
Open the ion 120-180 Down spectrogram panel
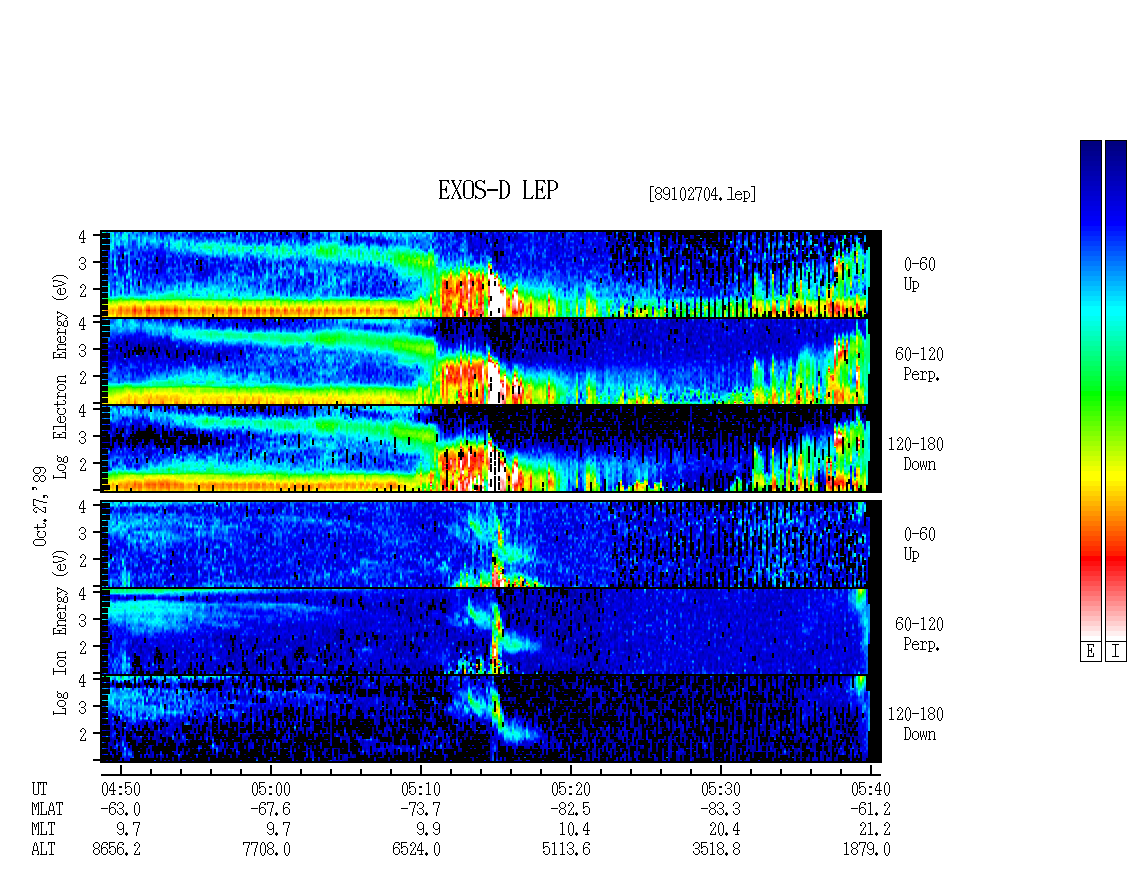[491, 719]
